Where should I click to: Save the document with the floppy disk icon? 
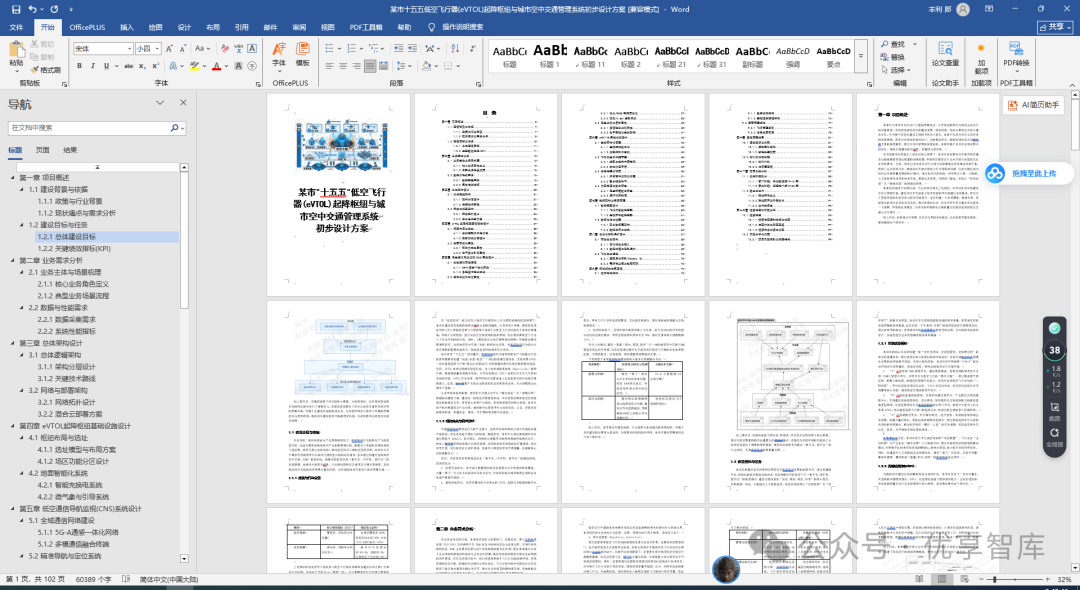tap(15, 10)
